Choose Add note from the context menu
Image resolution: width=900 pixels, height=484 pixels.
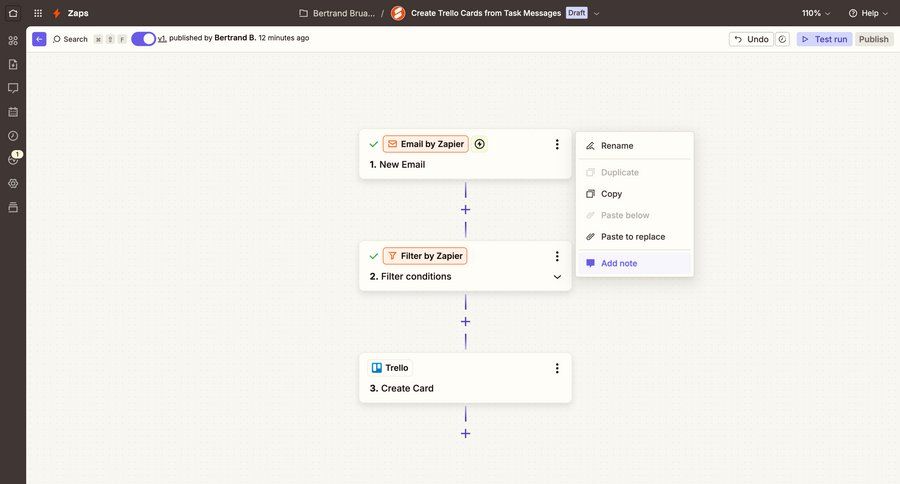634,263
